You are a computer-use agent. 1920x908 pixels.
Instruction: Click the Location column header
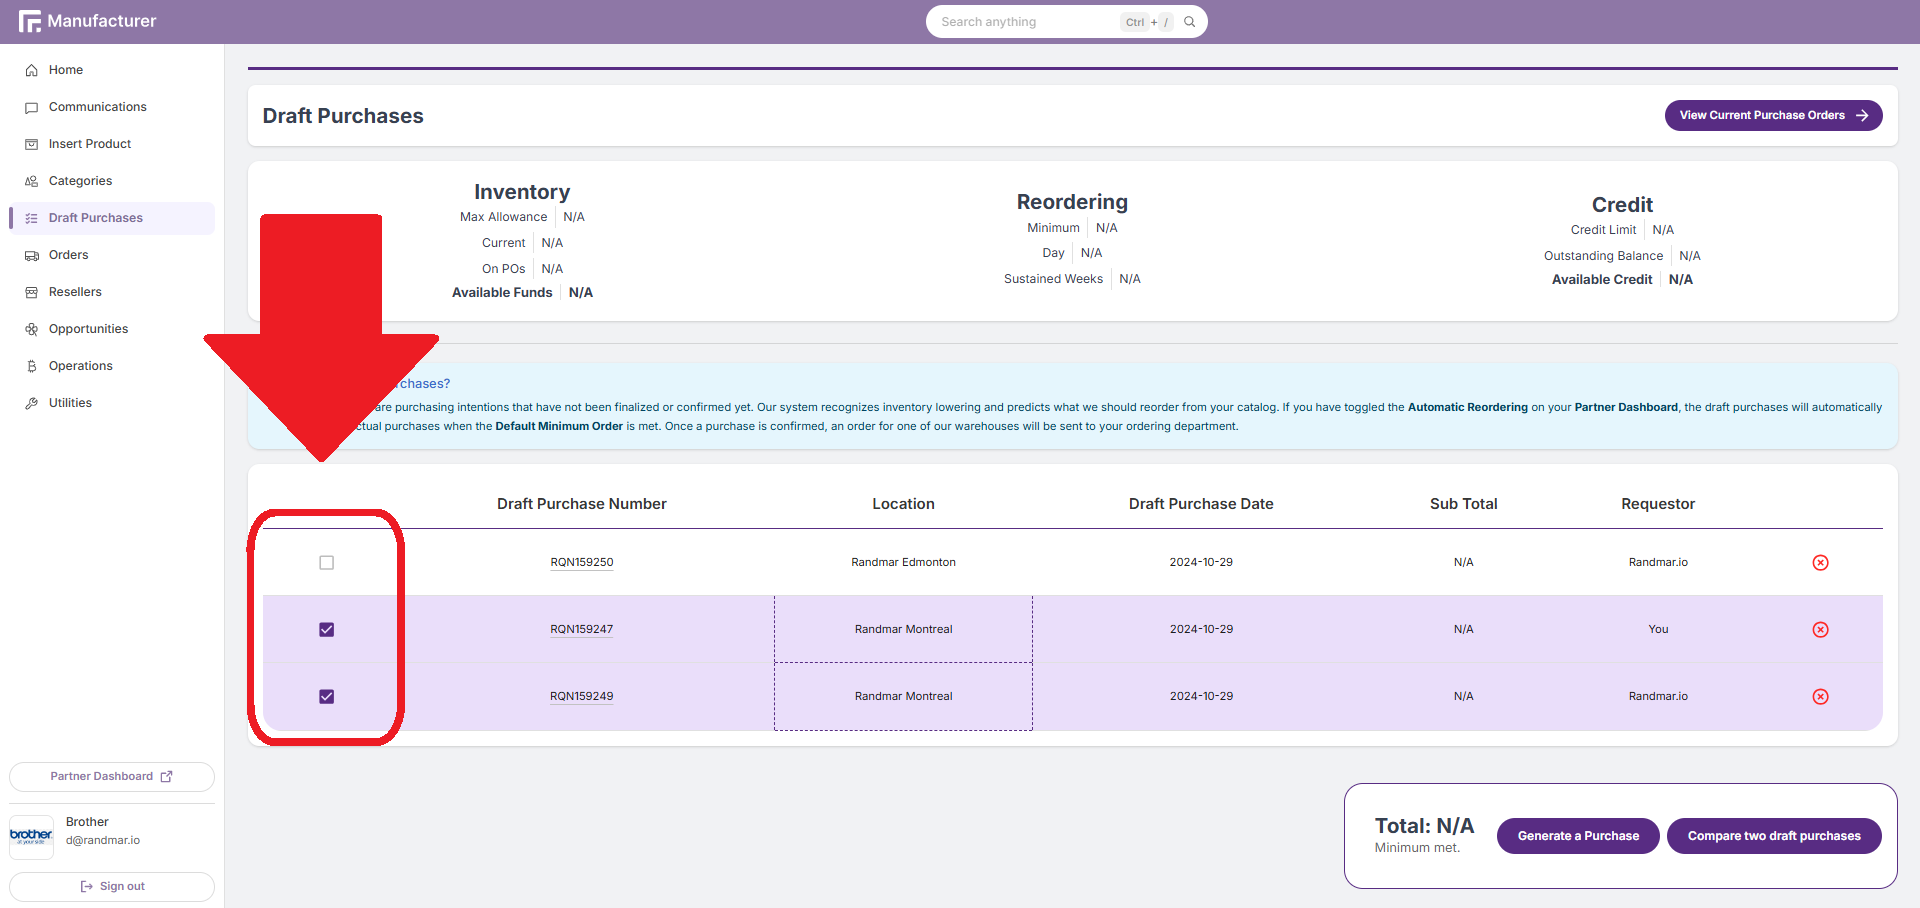click(x=903, y=504)
